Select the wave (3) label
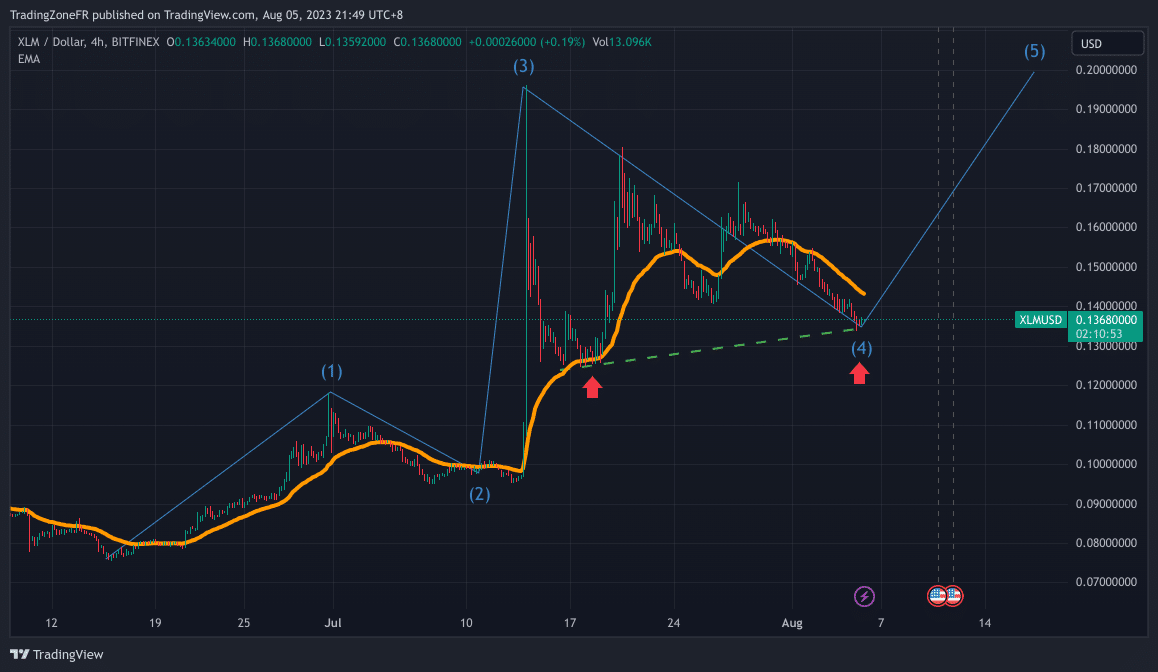1158x672 pixels. (524, 66)
